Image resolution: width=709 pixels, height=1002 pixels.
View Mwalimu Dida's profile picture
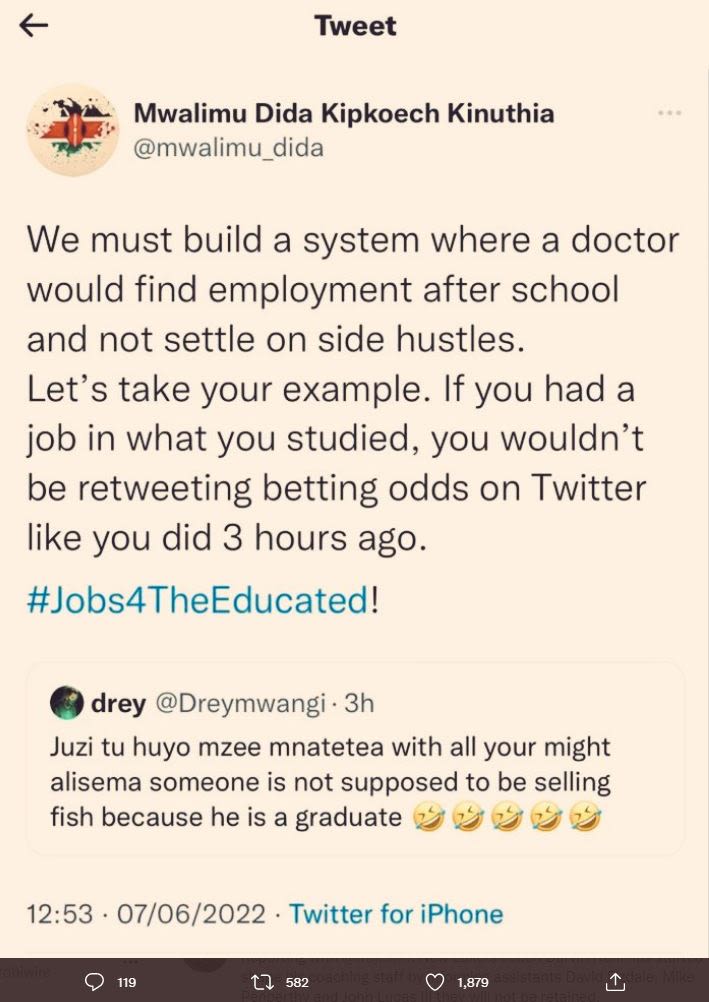click(x=72, y=130)
